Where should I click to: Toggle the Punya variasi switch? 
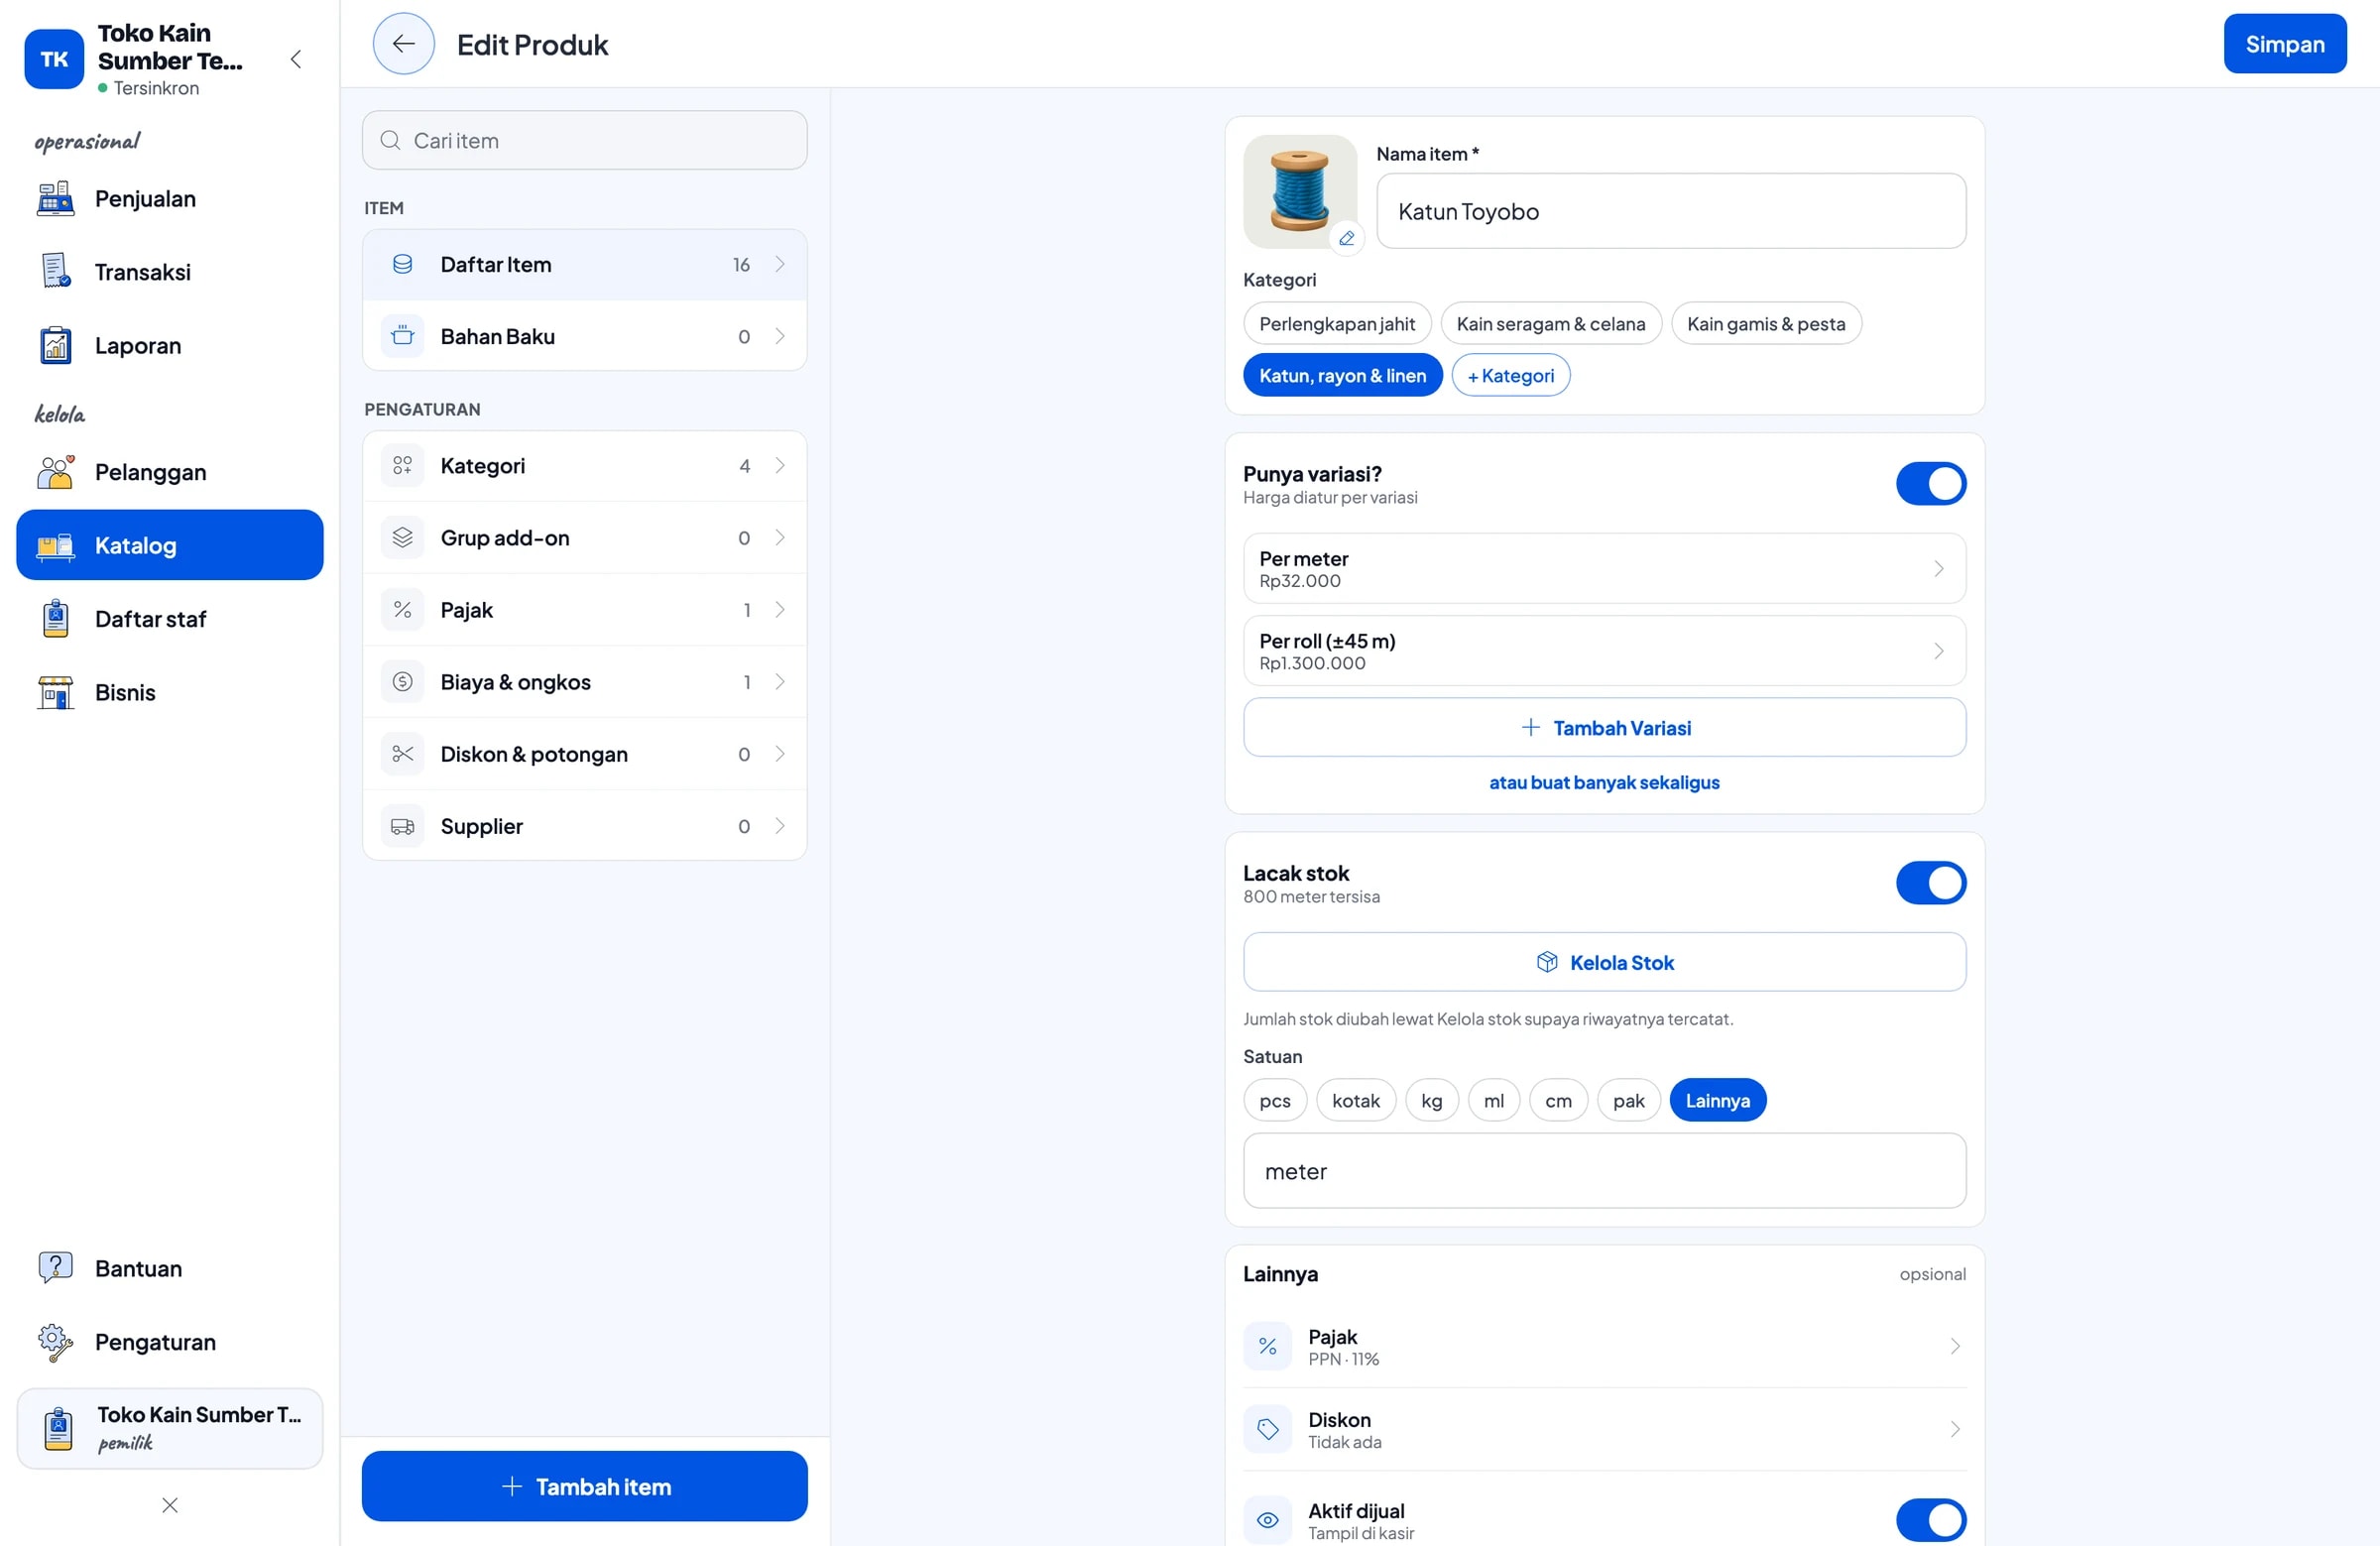tap(1930, 484)
